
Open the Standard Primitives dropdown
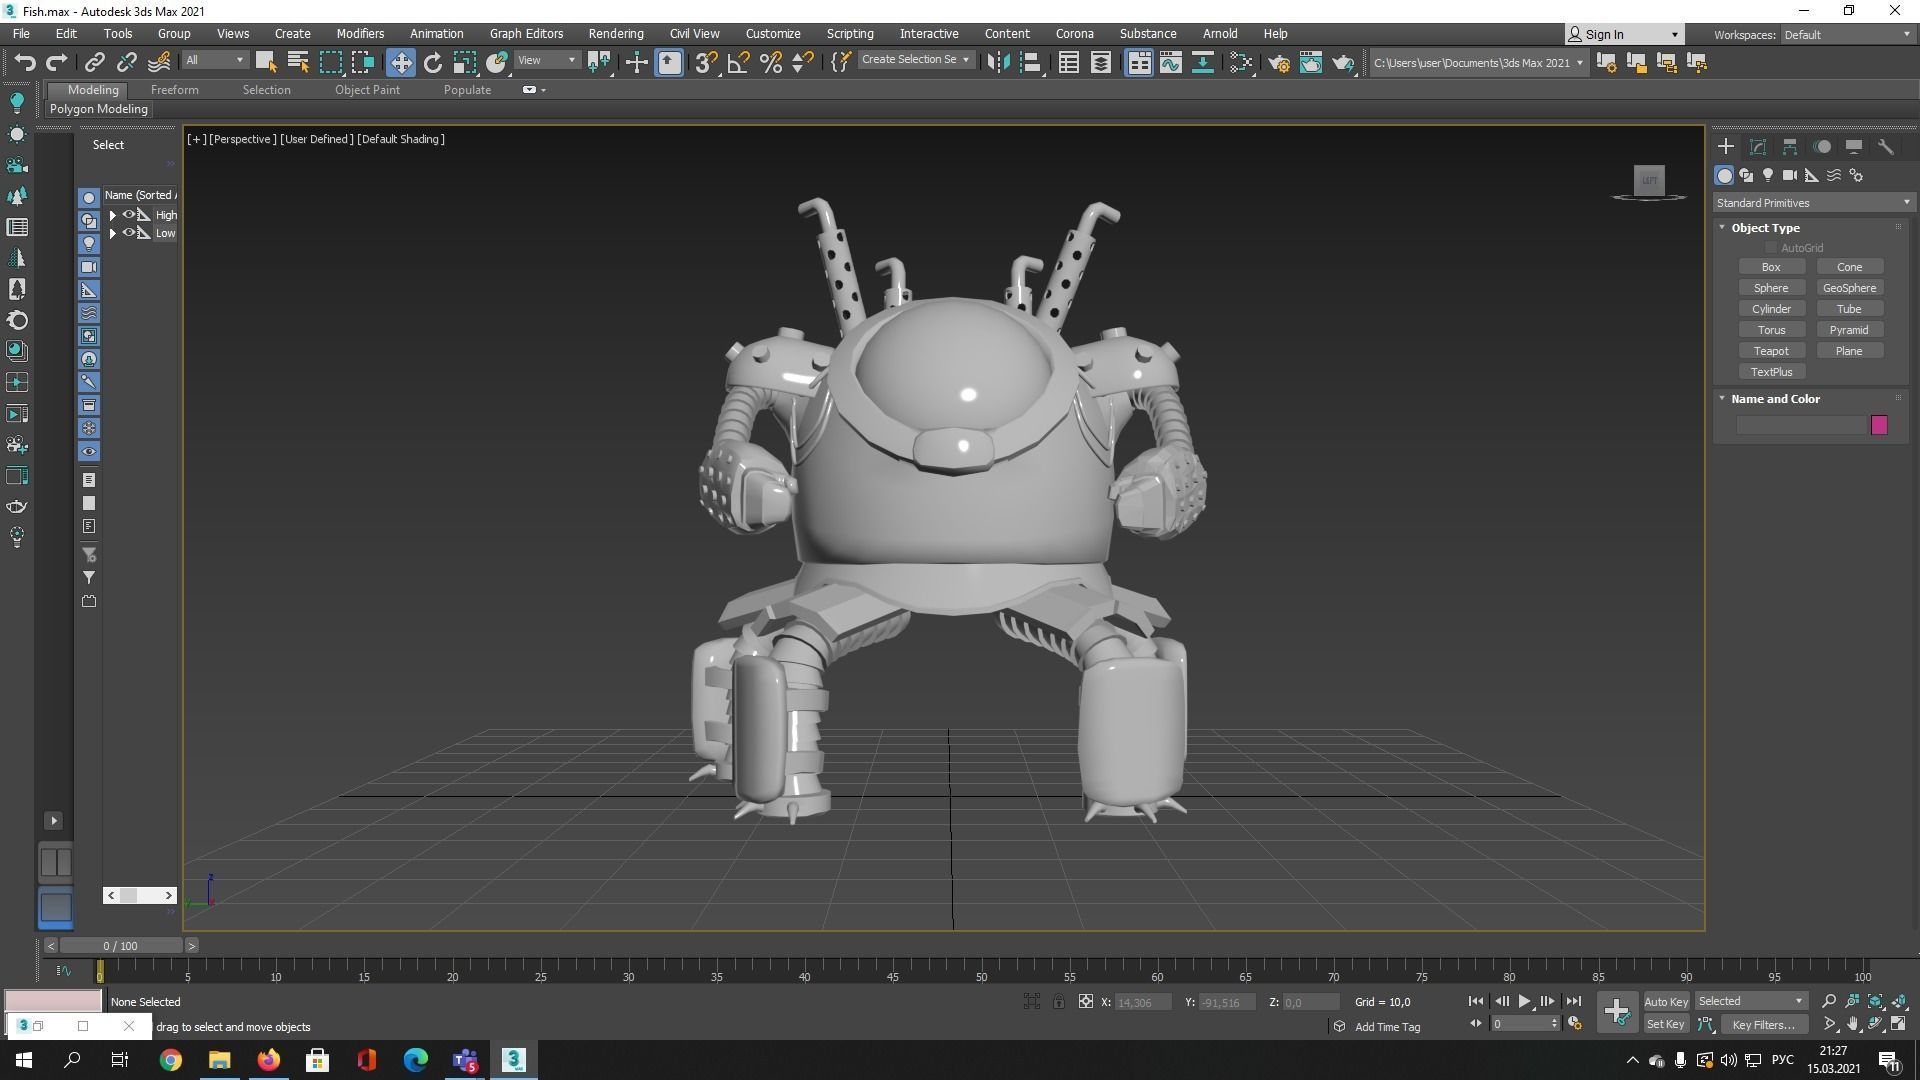[x=1812, y=203]
